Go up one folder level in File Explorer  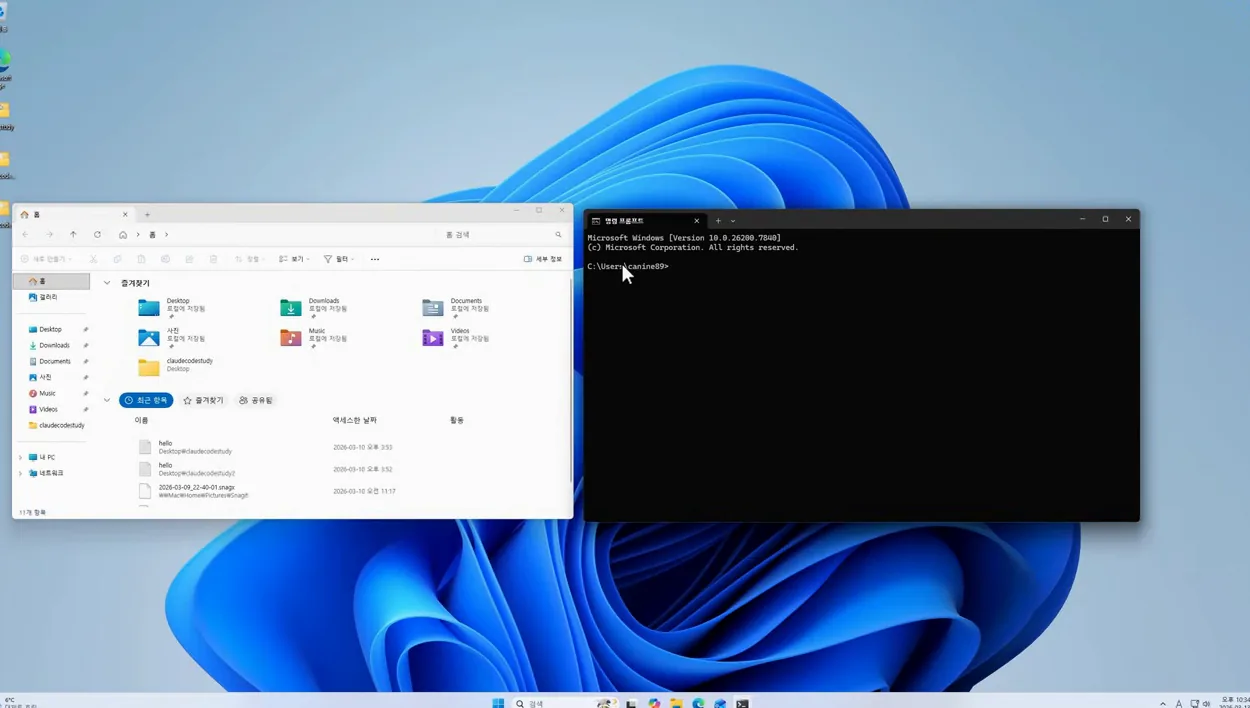click(73, 235)
